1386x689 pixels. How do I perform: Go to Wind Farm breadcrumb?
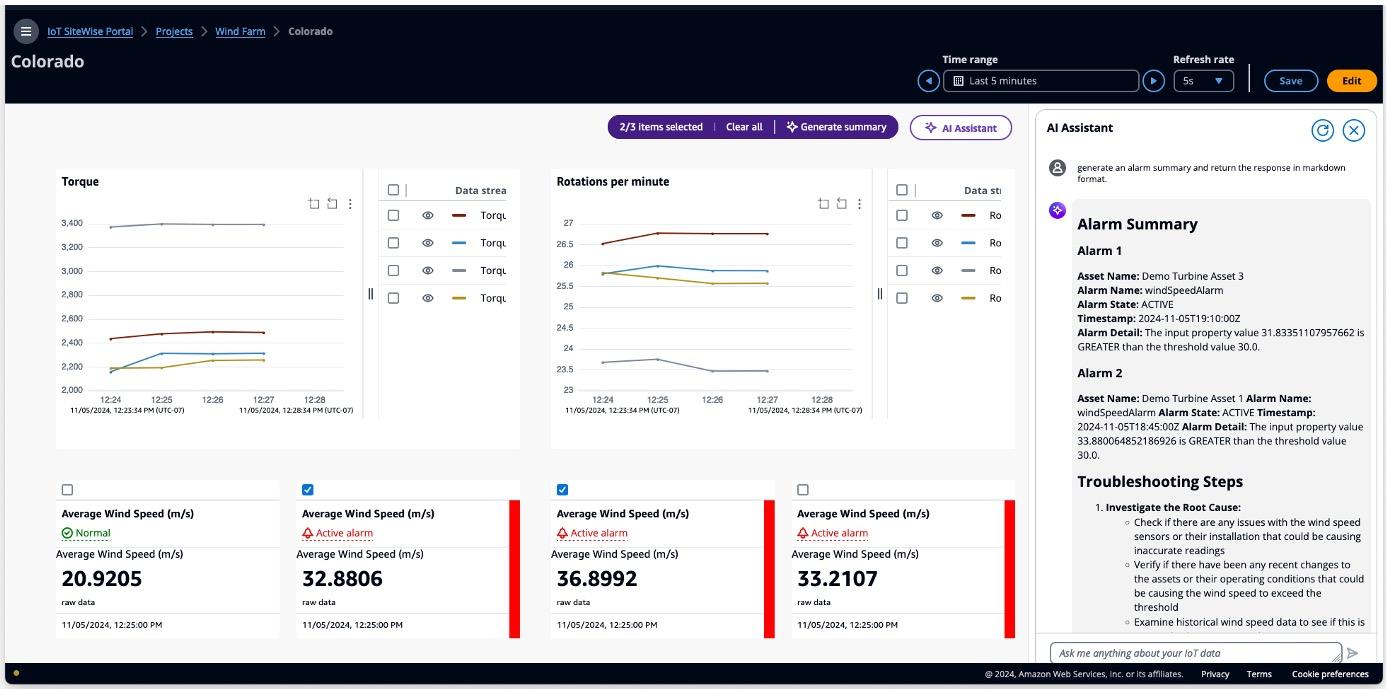click(240, 32)
